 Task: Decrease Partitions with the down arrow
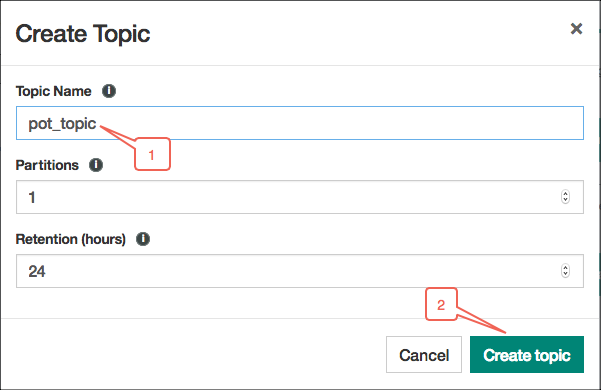[x=565, y=200]
